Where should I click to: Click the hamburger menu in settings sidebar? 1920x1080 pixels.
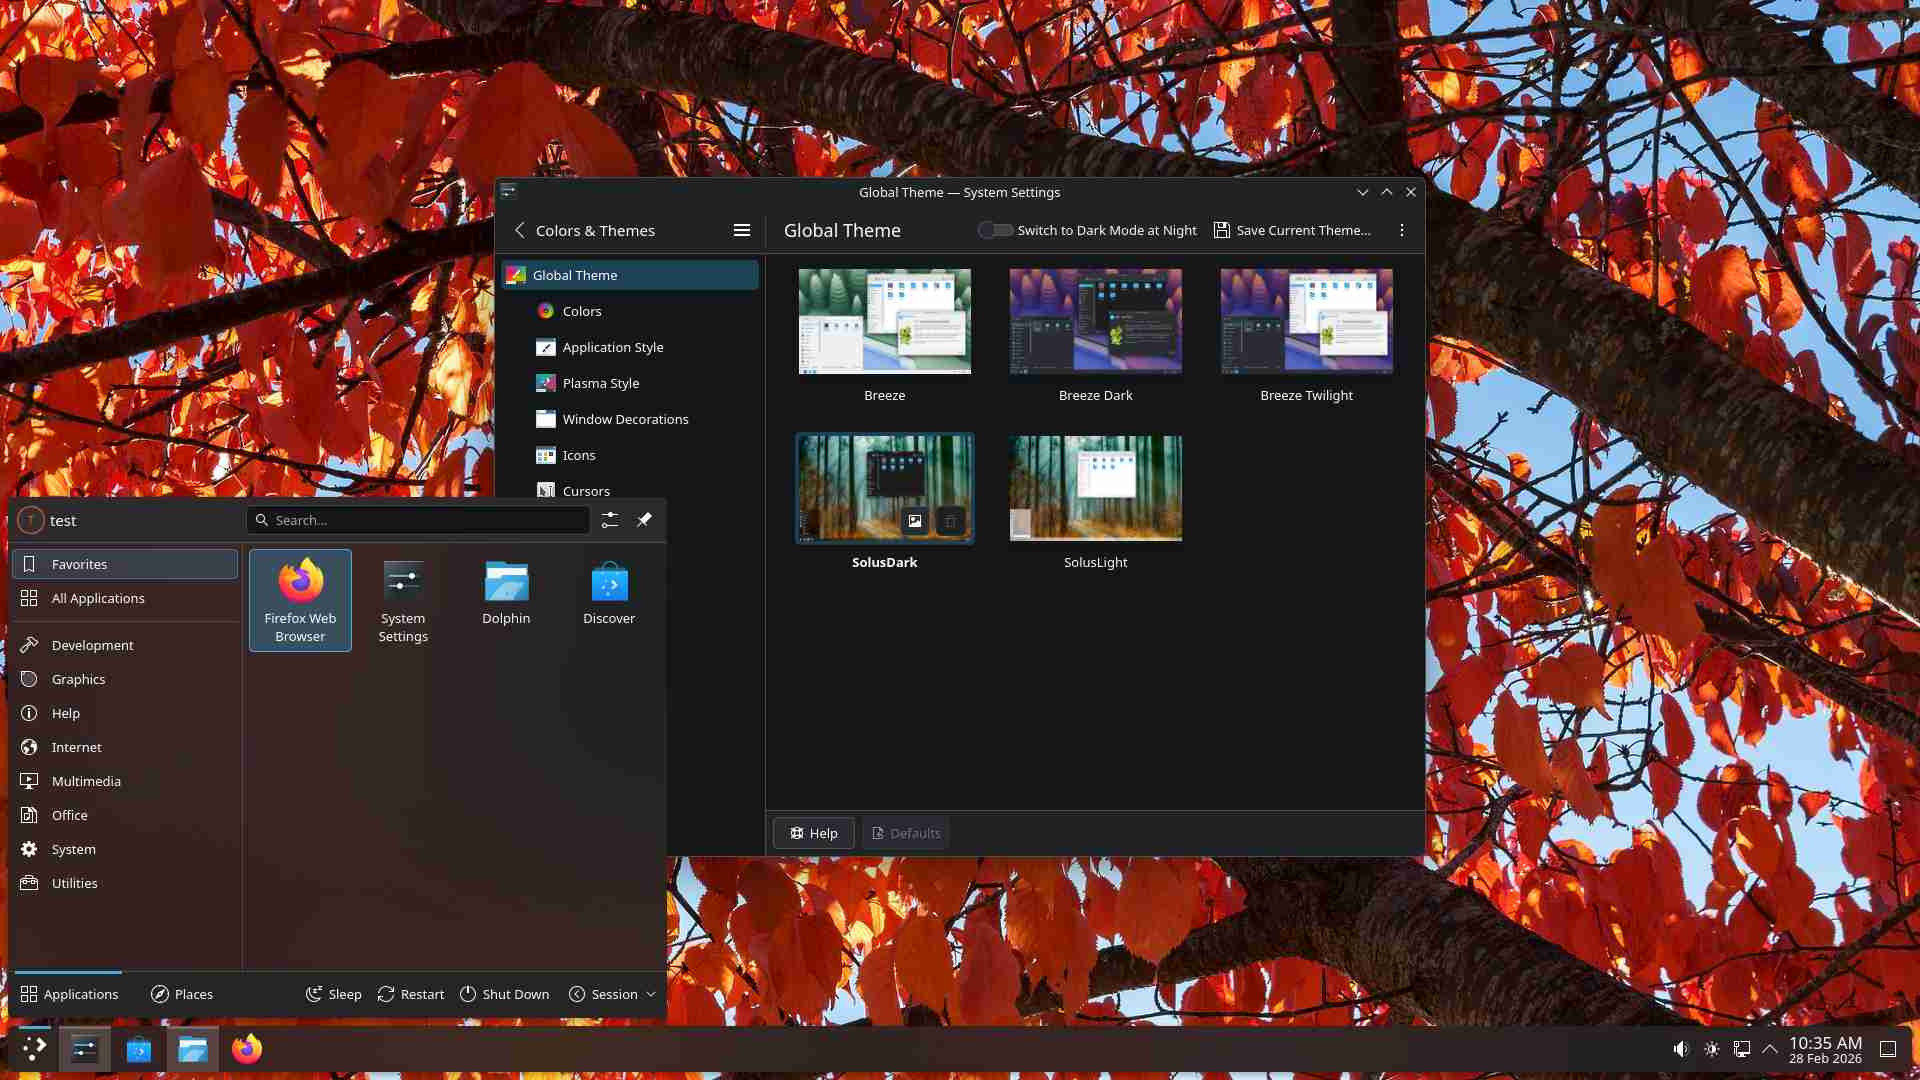741,230
